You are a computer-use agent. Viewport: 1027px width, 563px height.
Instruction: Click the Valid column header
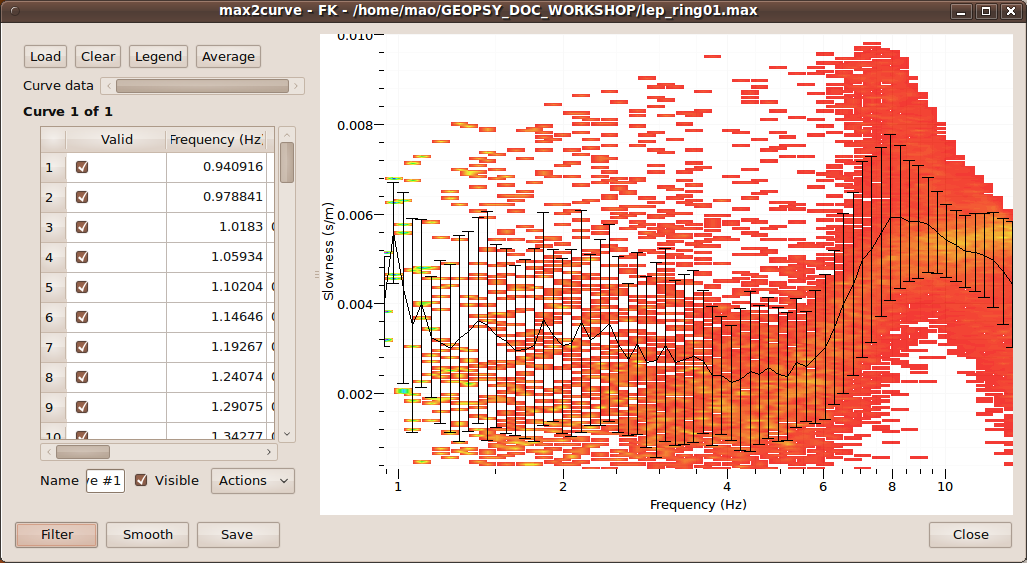point(116,140)
